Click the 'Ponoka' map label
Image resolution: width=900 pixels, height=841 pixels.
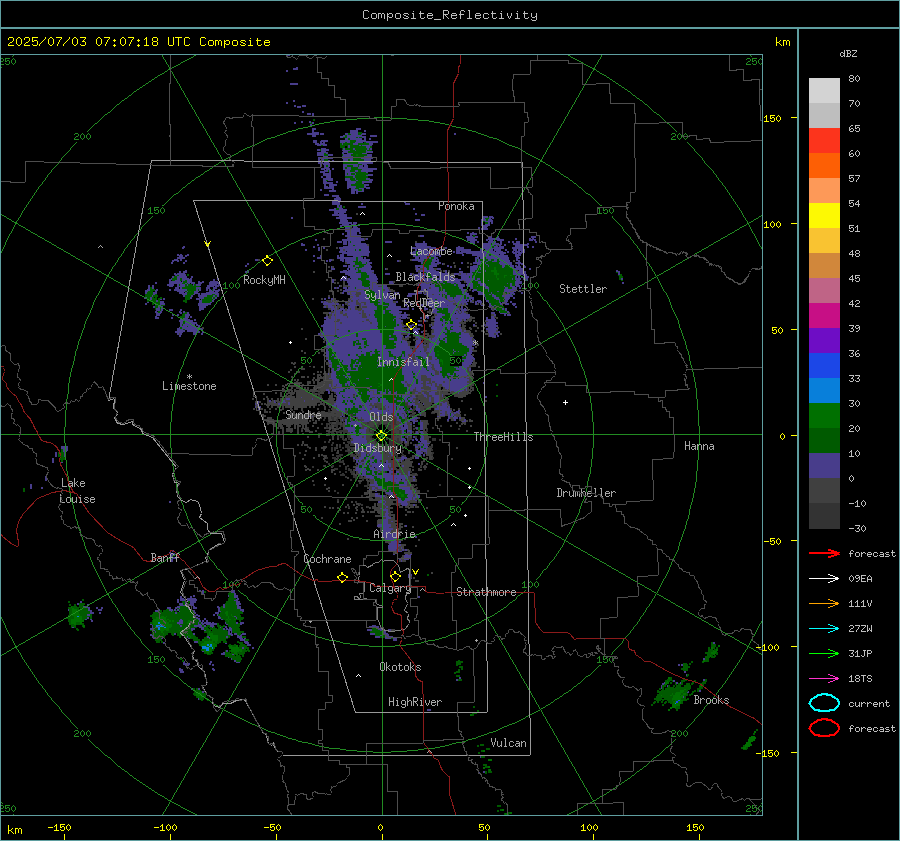pos(456,206)
